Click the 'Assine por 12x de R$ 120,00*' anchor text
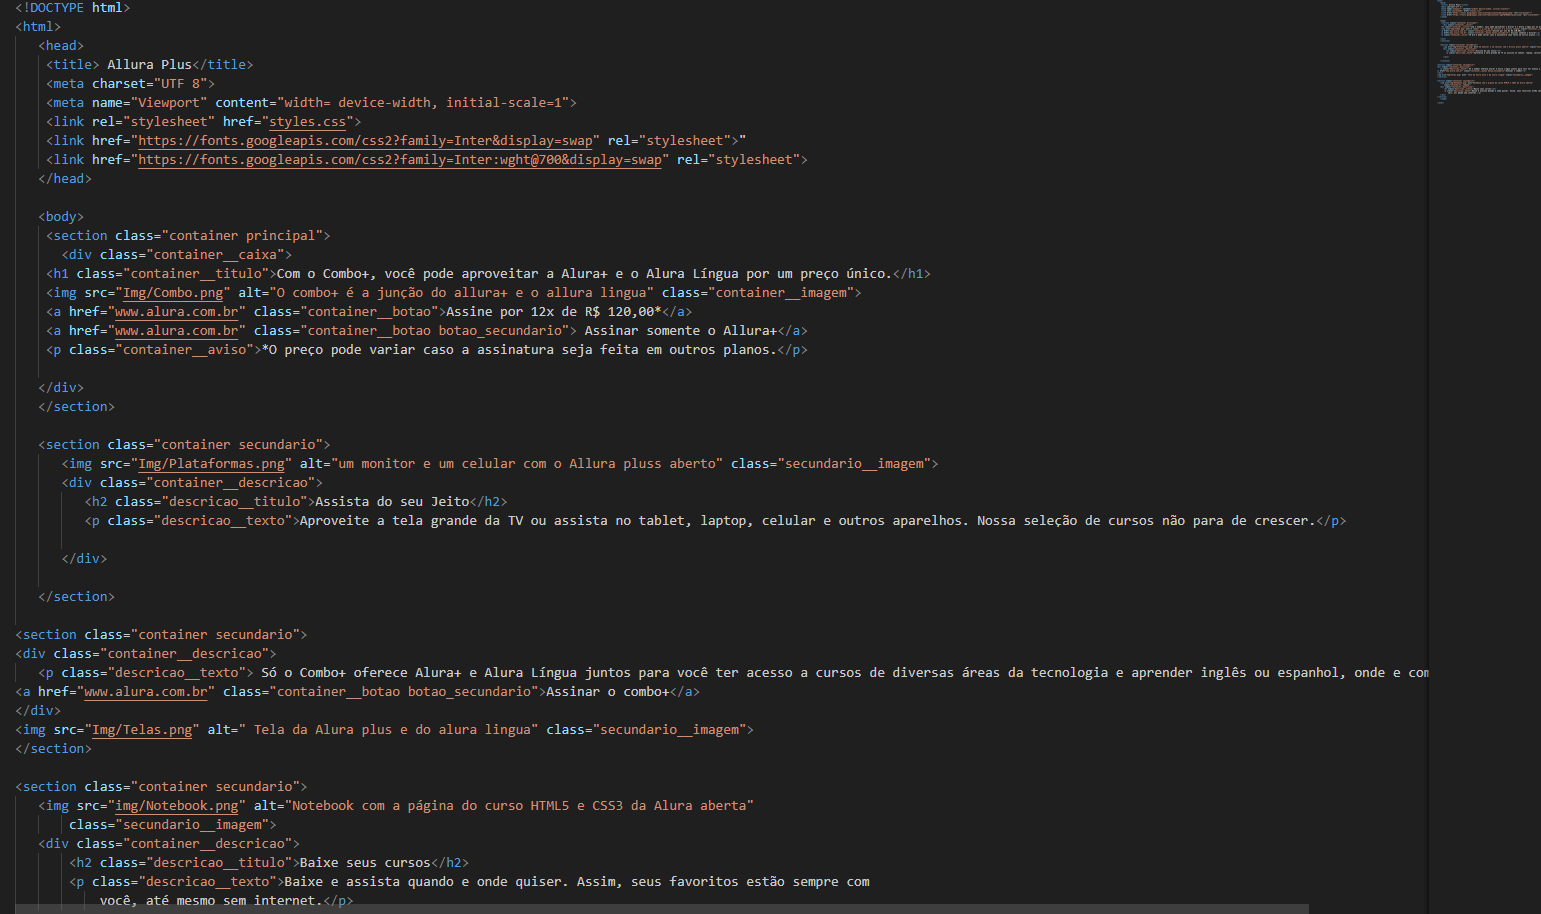The height and width of the screenshot is (914, 1541). [x=554, y=312]
